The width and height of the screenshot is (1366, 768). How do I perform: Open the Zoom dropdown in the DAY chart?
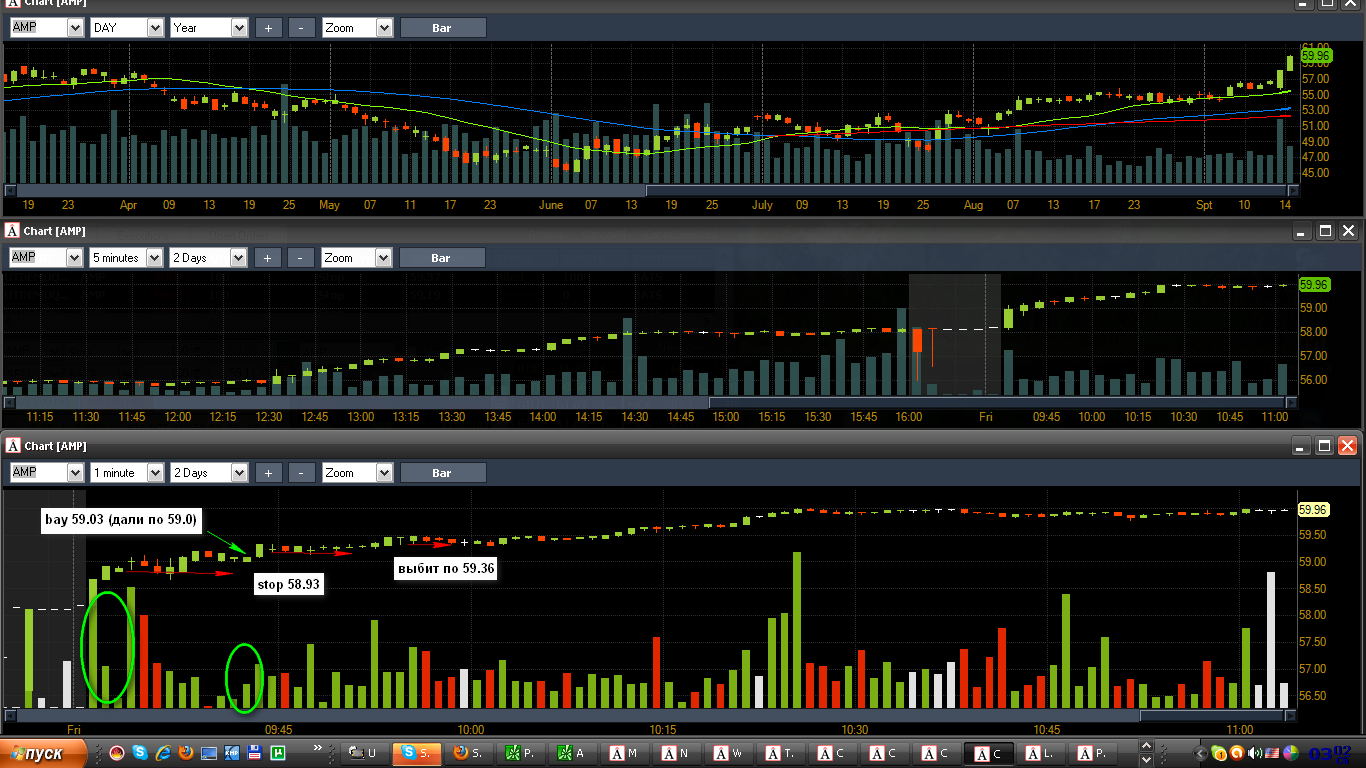pyautogui.click(x=384, y=28)
